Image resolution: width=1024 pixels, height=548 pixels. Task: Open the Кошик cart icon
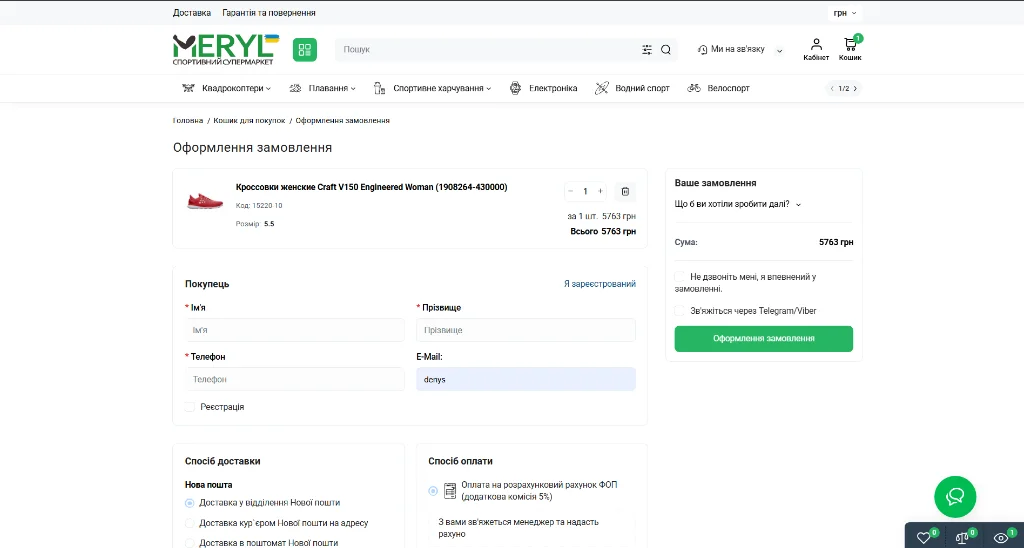[850, 49]
